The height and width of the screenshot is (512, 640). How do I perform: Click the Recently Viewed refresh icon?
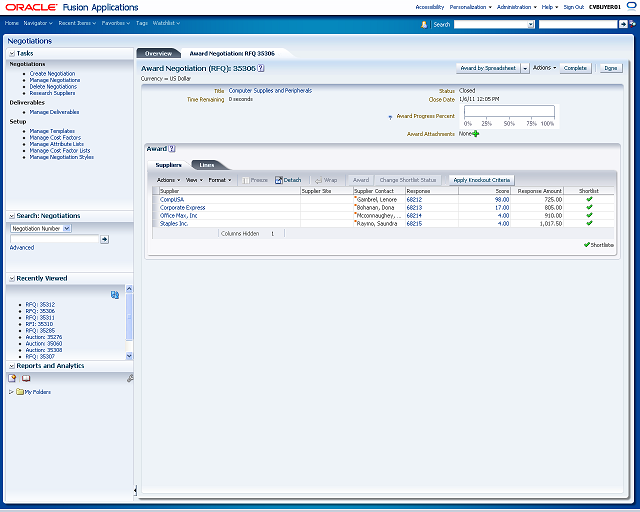[x=115, y=294]
